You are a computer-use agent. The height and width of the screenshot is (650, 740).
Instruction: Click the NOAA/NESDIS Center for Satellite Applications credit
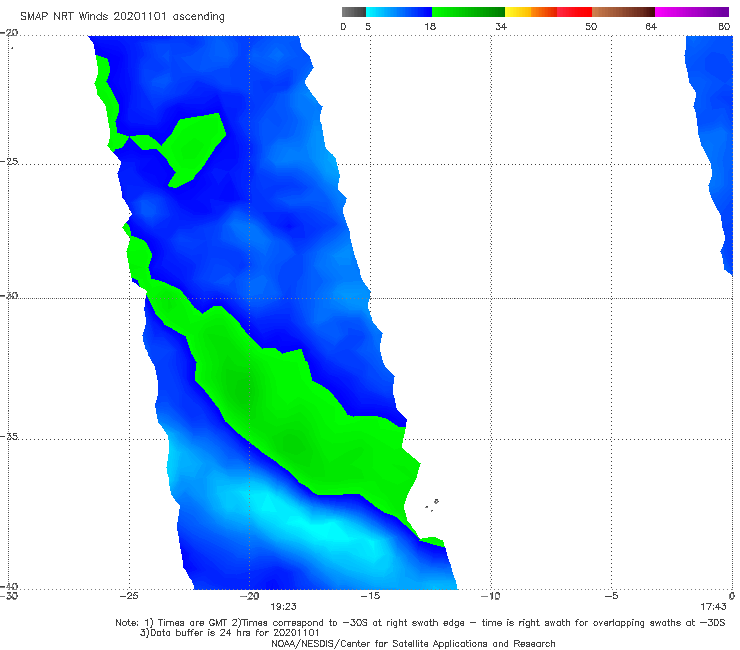click(x=413, y=643)
